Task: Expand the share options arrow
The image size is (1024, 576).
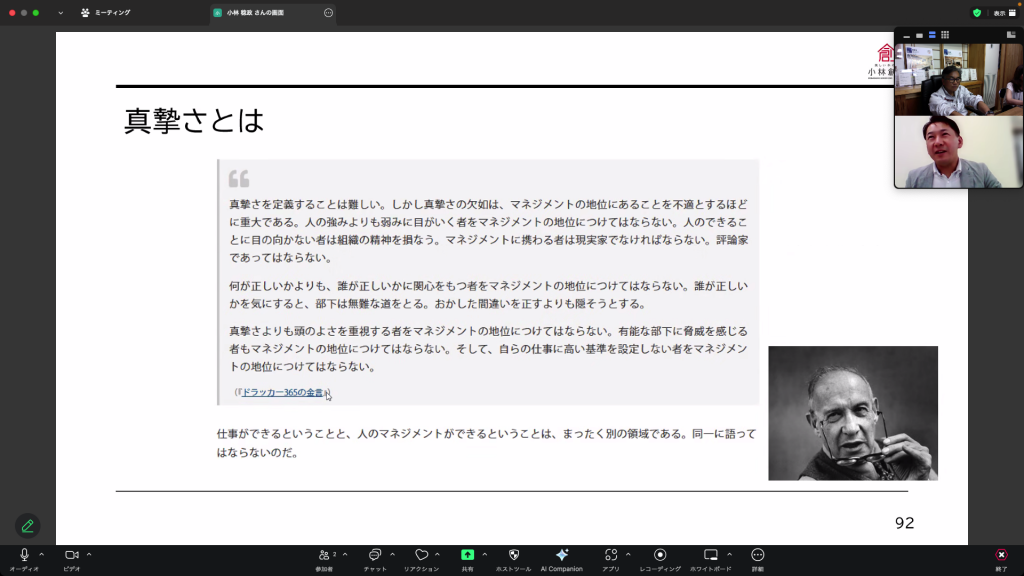Action: point(485,554)
